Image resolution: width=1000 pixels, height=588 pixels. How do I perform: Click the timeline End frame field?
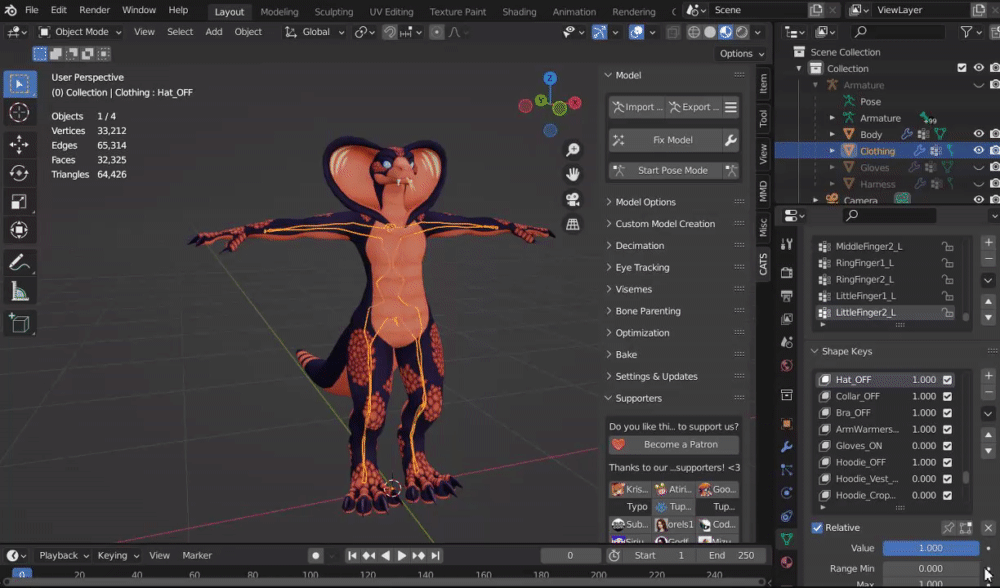(x=732, y=555)
